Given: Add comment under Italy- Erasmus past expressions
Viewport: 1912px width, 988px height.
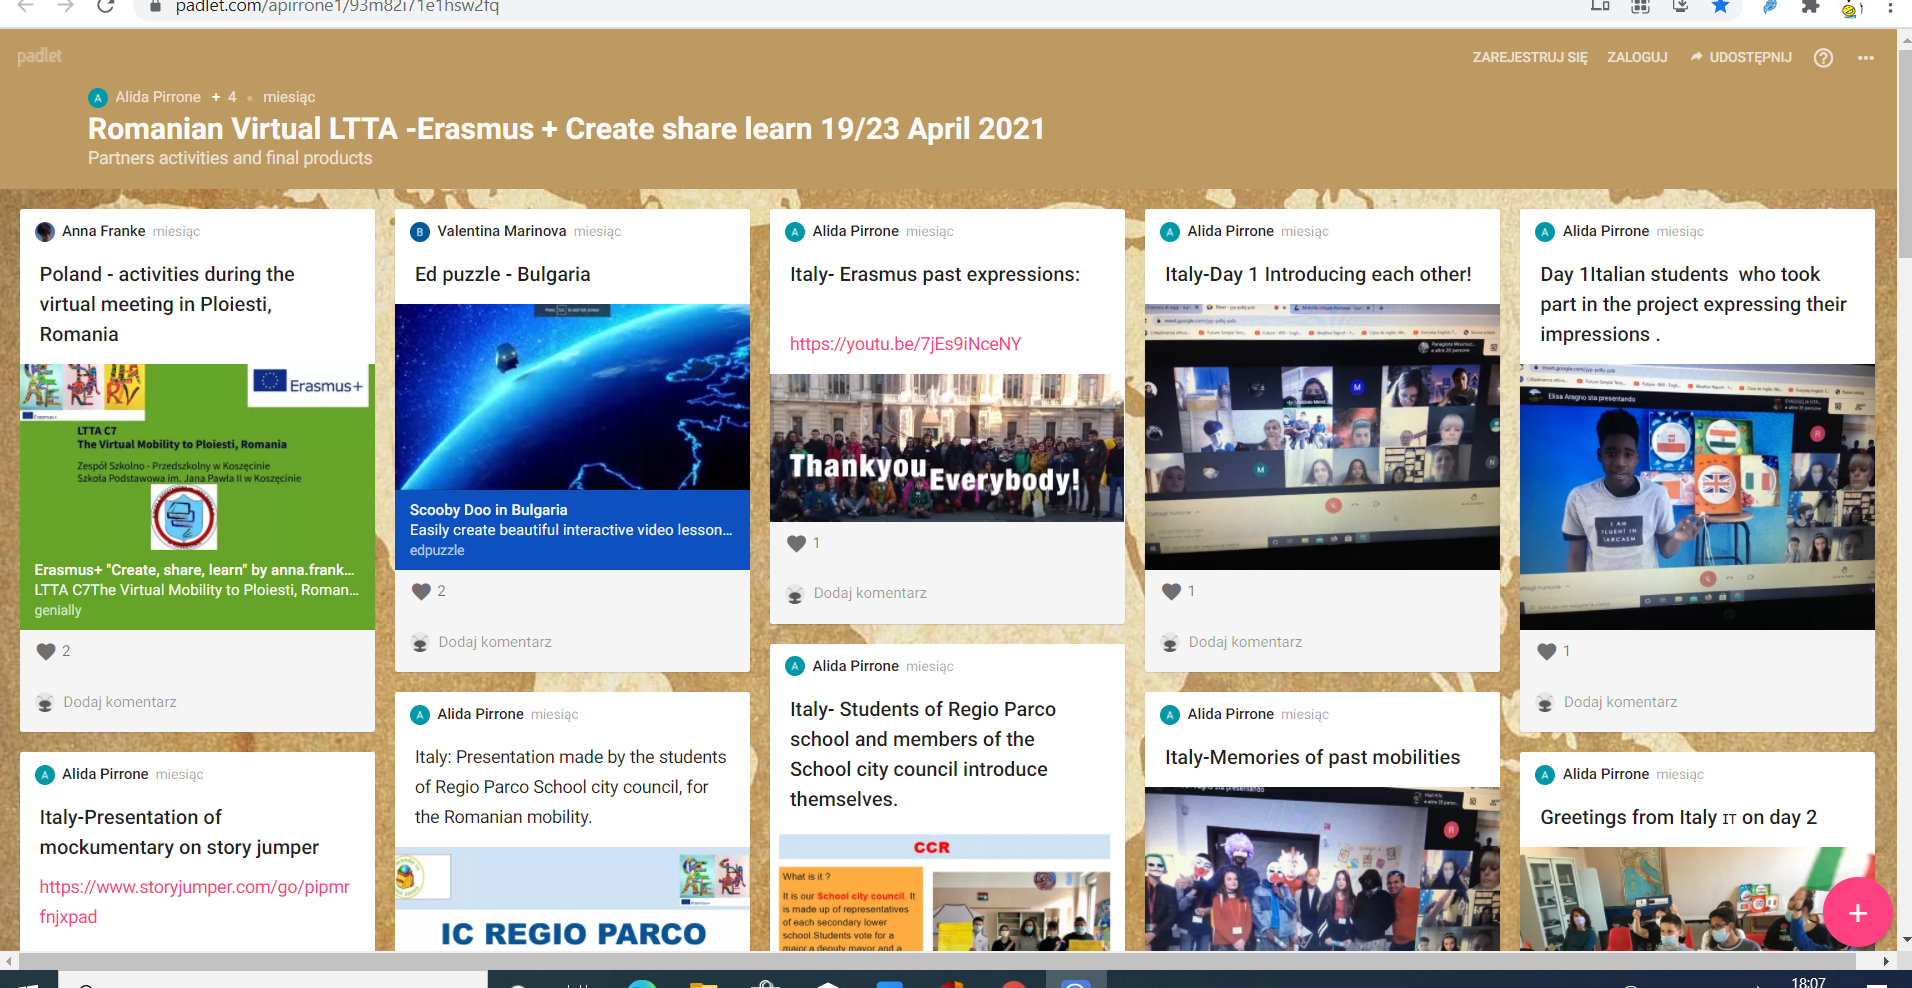Looking at the screenshot, I should click(869, 593).
